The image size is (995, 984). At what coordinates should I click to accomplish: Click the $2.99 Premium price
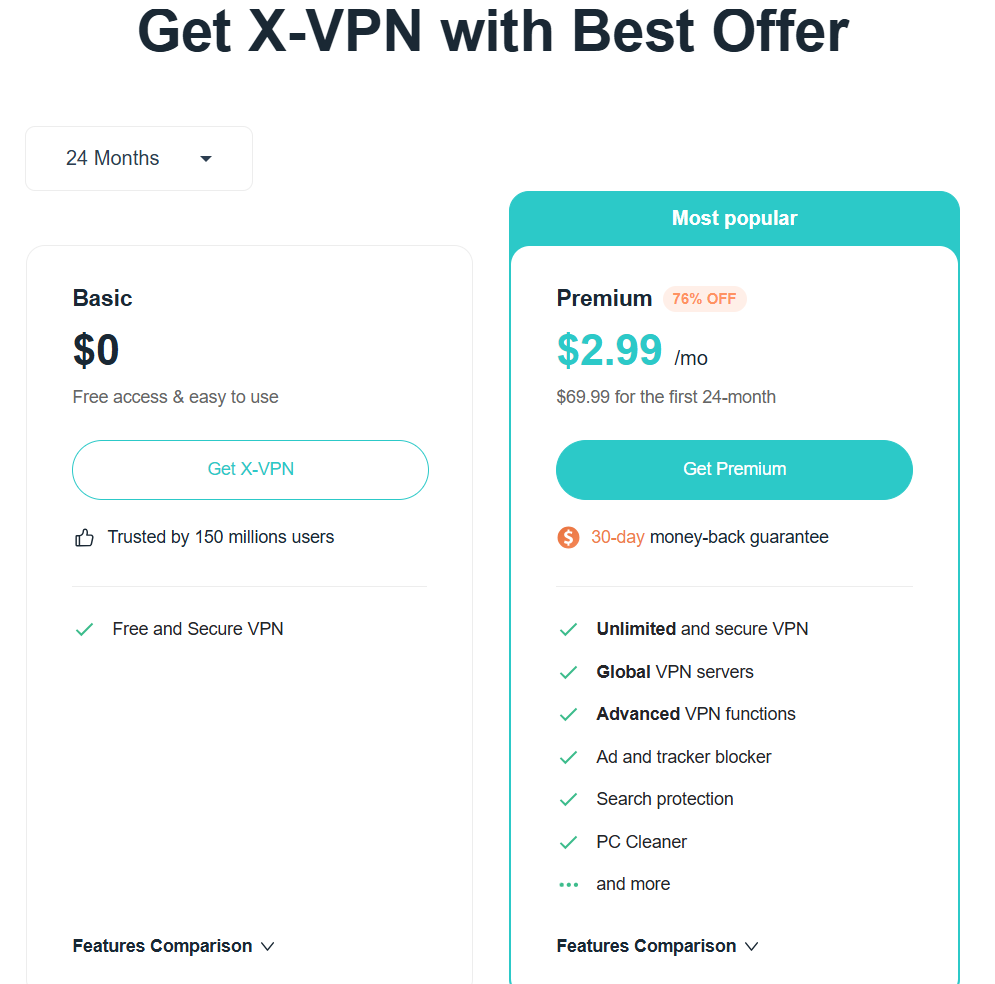609,351
